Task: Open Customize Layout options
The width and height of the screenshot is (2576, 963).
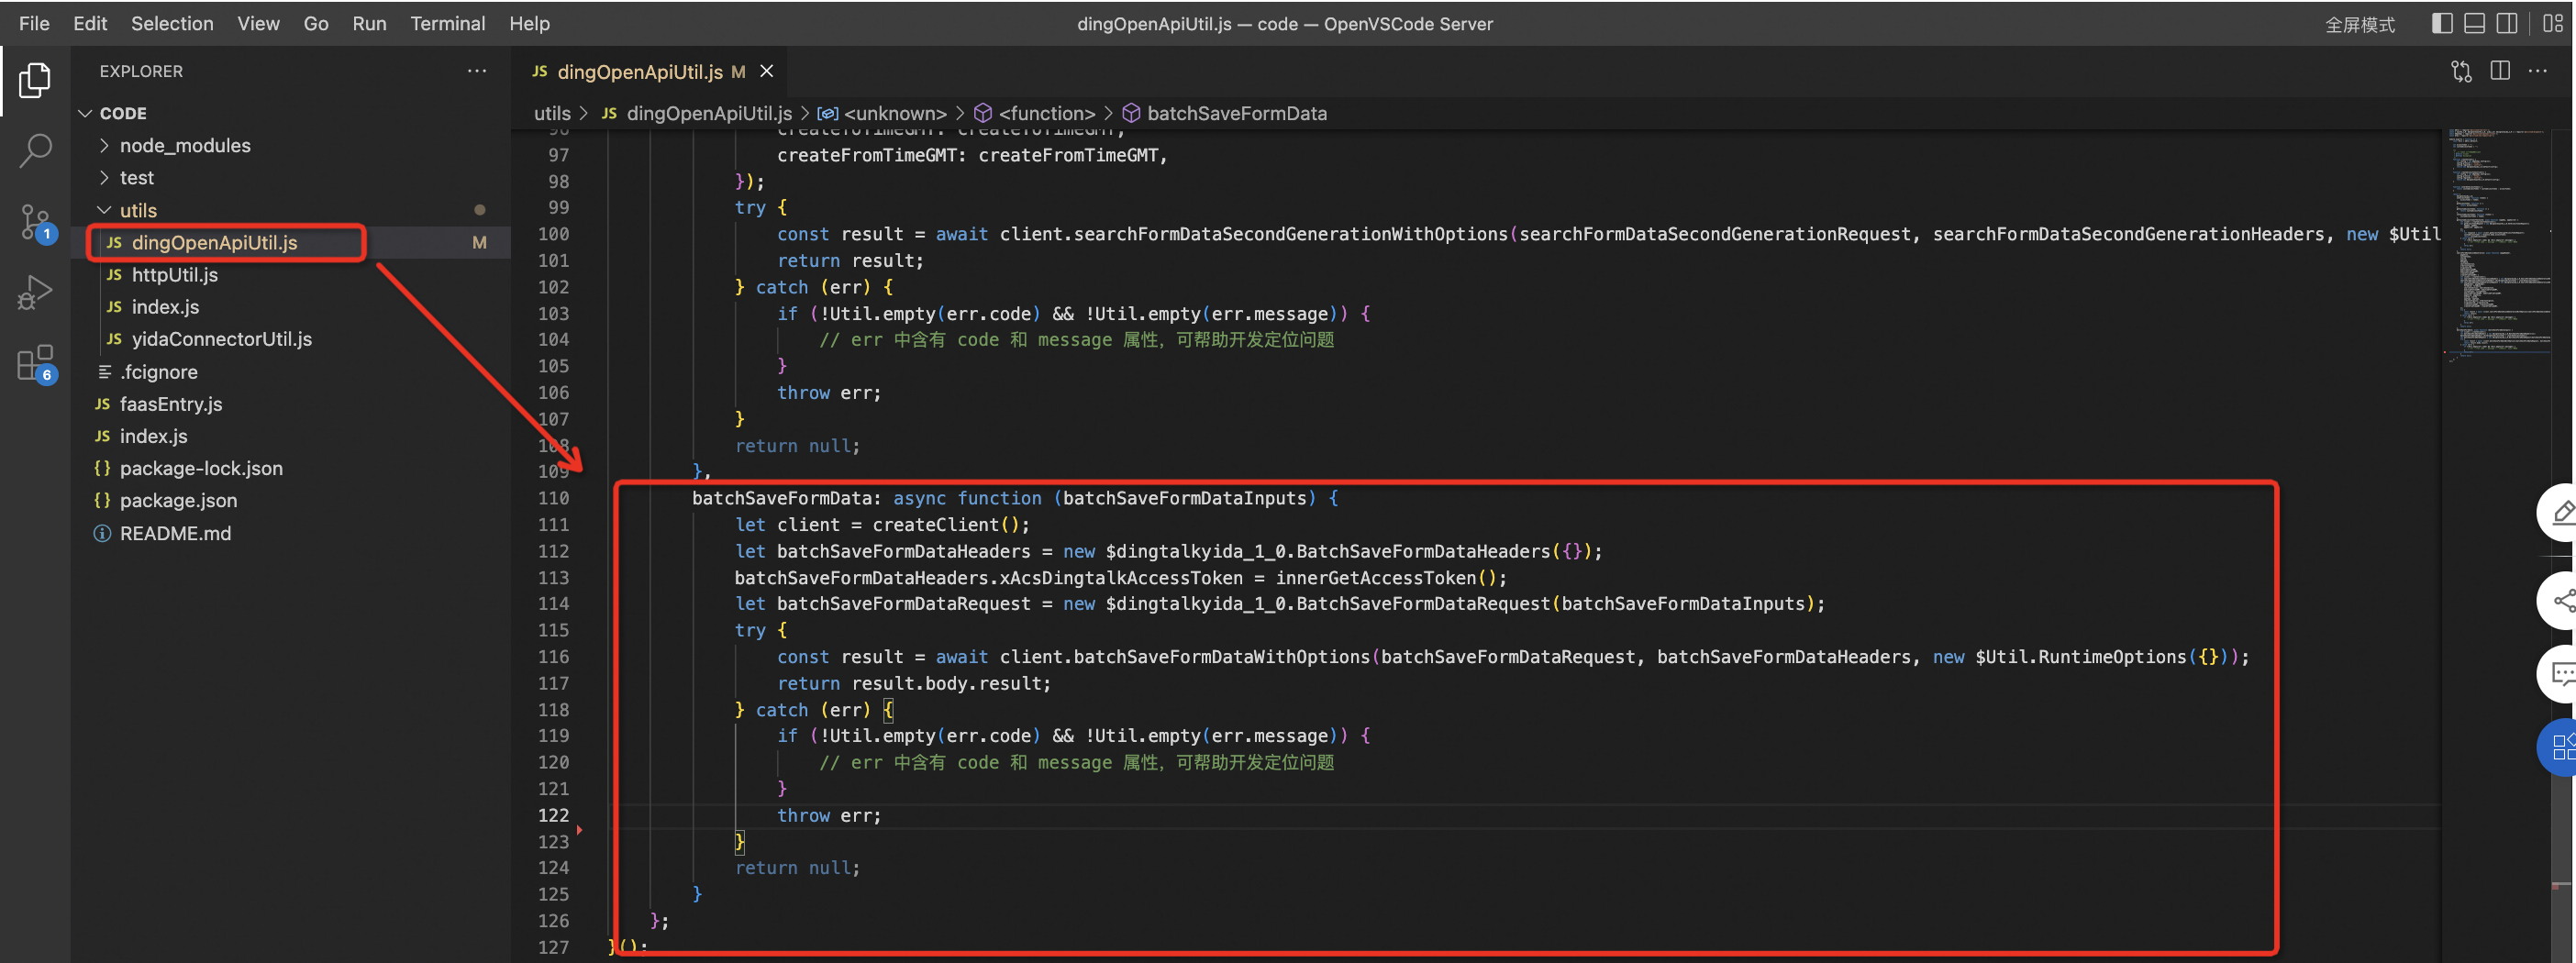Action: pyautogui.click(x=2553, y=23)
